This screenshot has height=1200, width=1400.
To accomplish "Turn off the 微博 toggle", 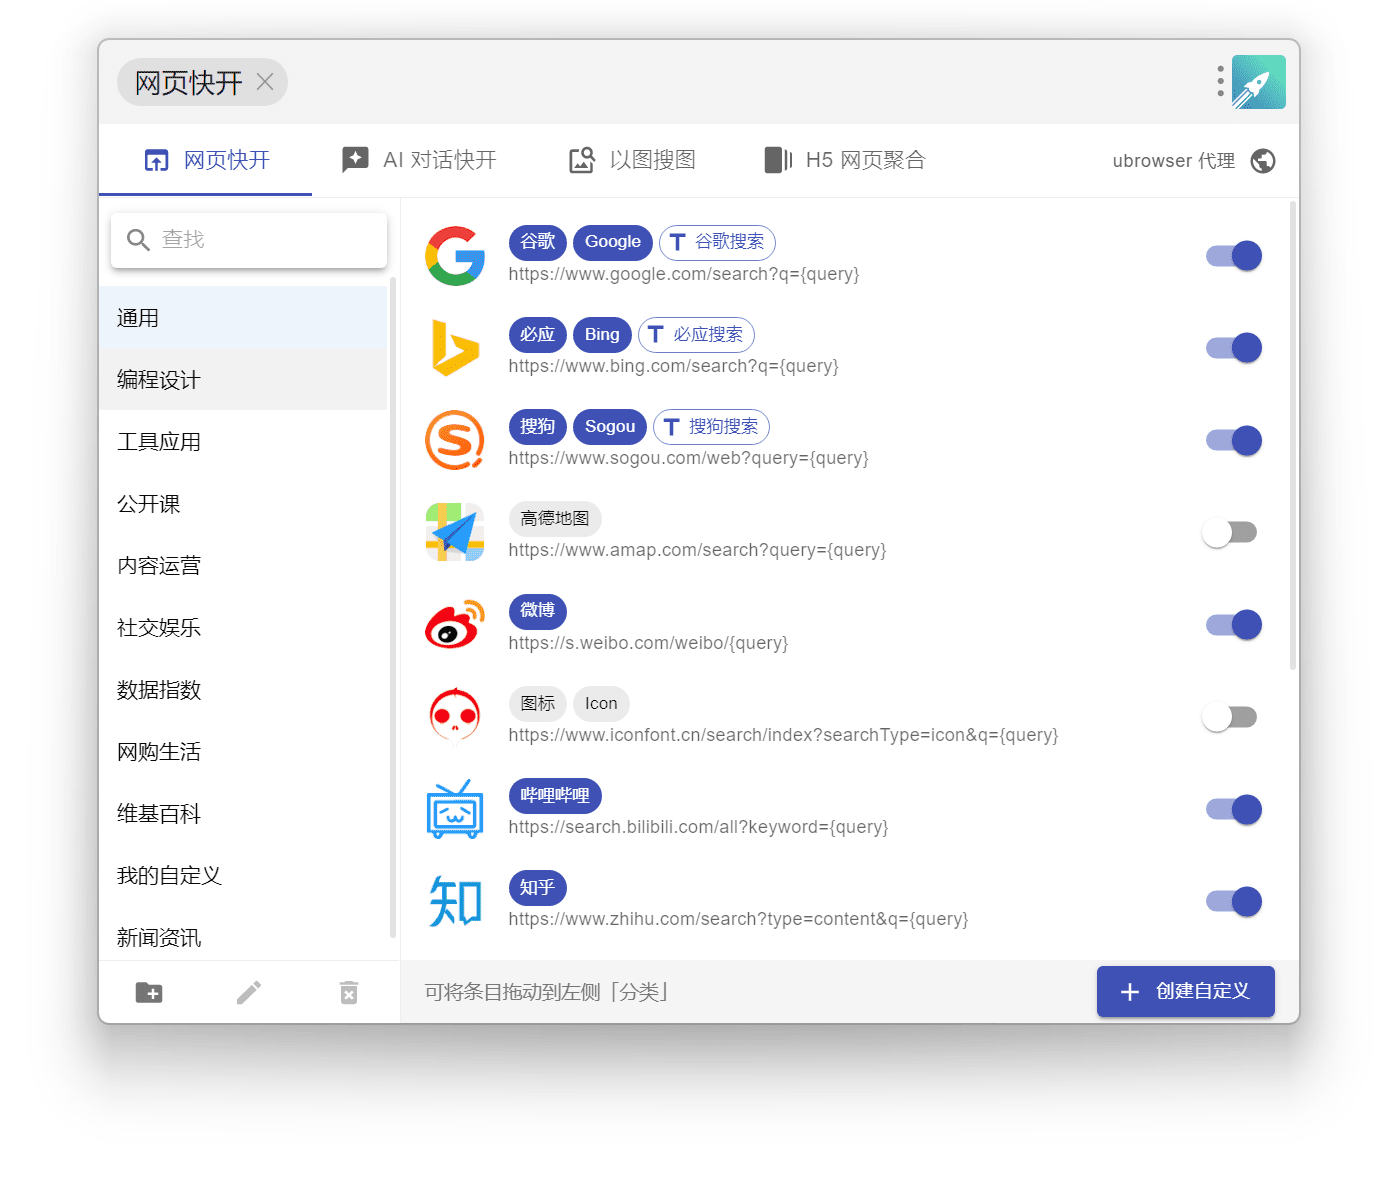I will click(1234, 625).
